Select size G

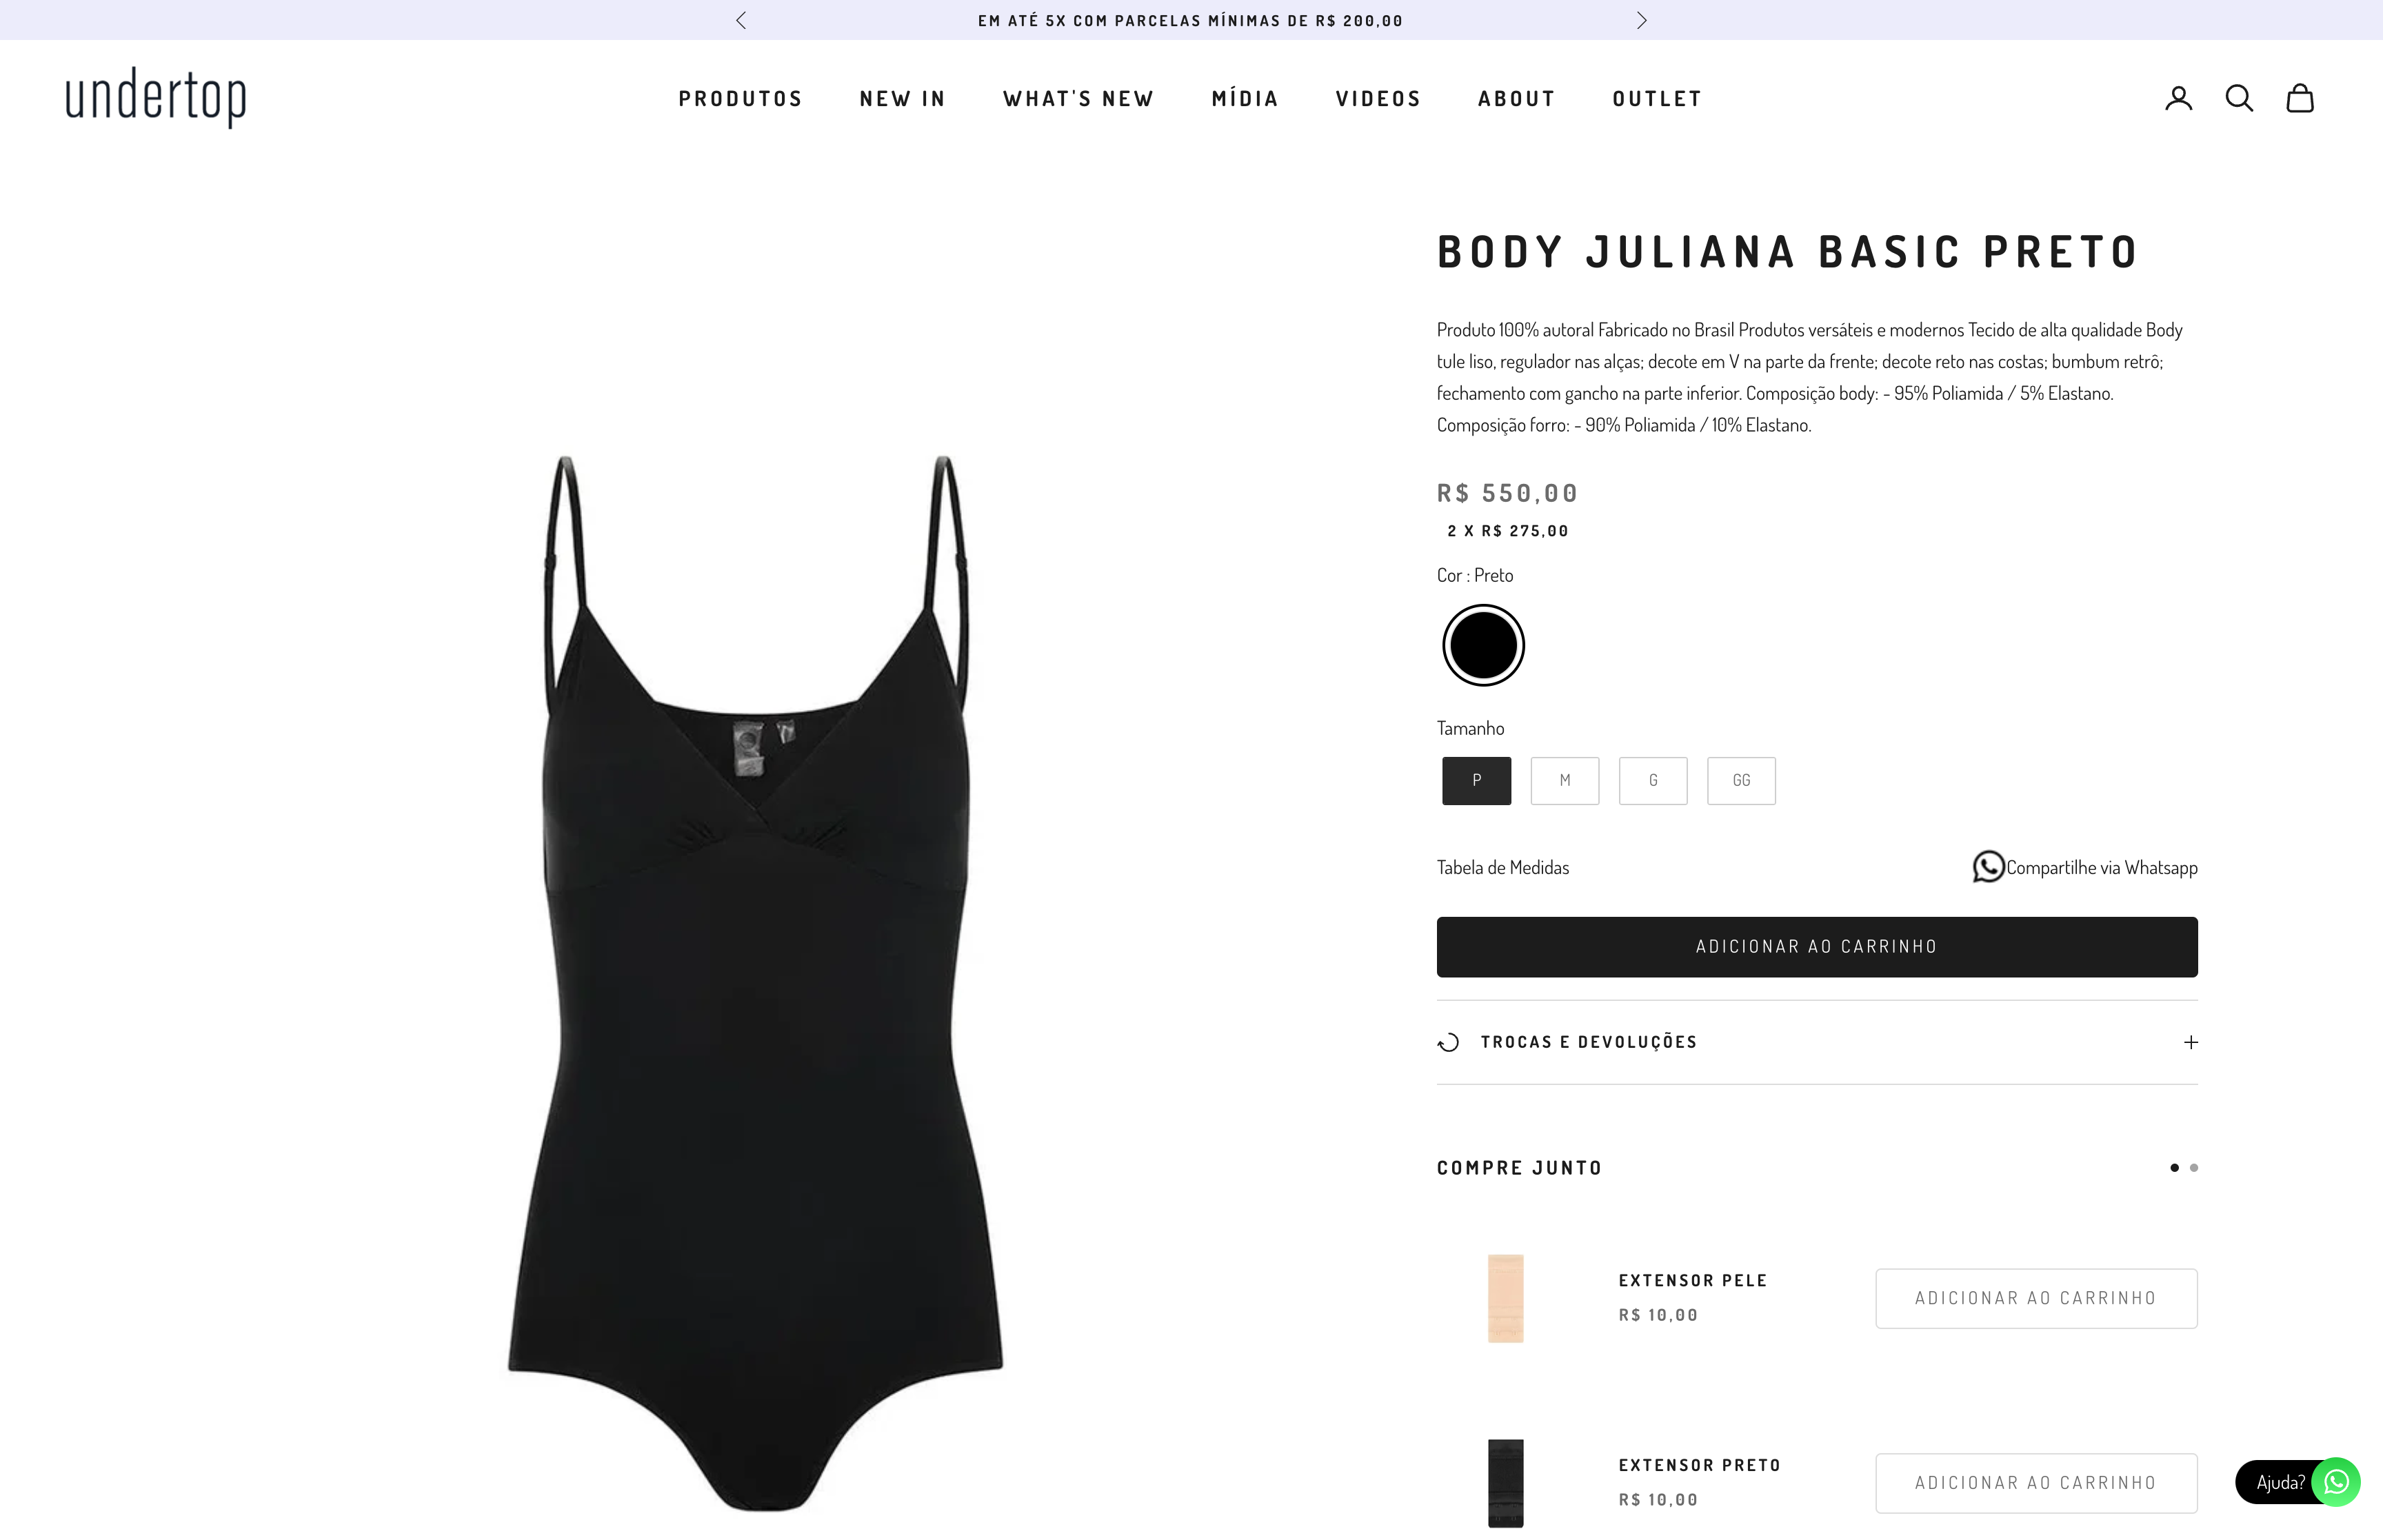[1653, 781]
